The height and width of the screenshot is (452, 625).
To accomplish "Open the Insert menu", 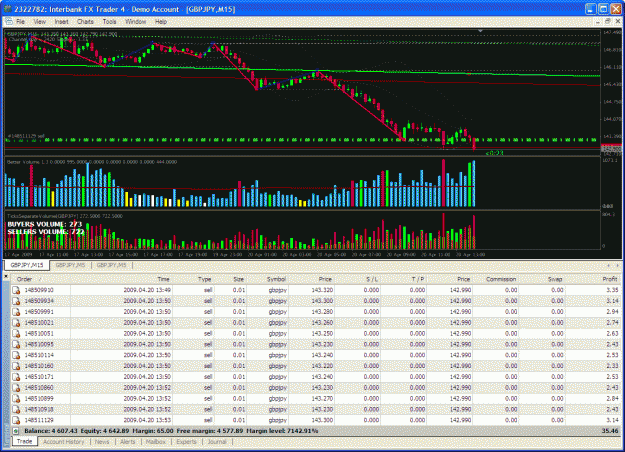I will click(x=61, y=22).
